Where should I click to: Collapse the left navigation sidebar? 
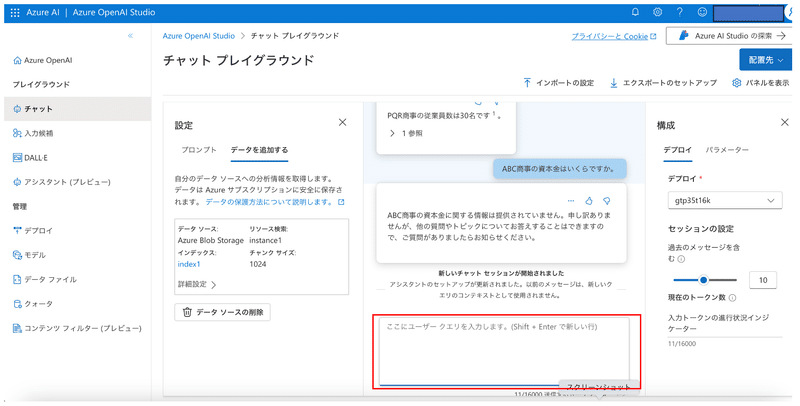[x=131, y=36]
